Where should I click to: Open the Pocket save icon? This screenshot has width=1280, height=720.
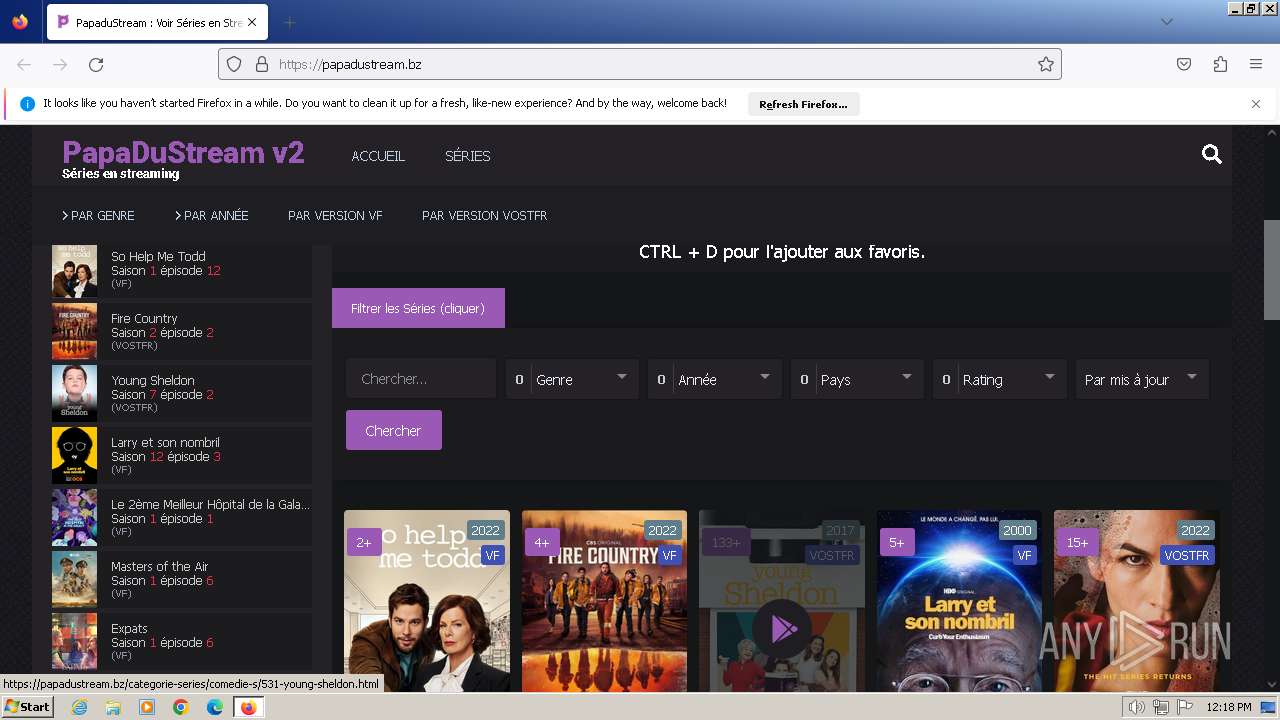pos(1184,64)
